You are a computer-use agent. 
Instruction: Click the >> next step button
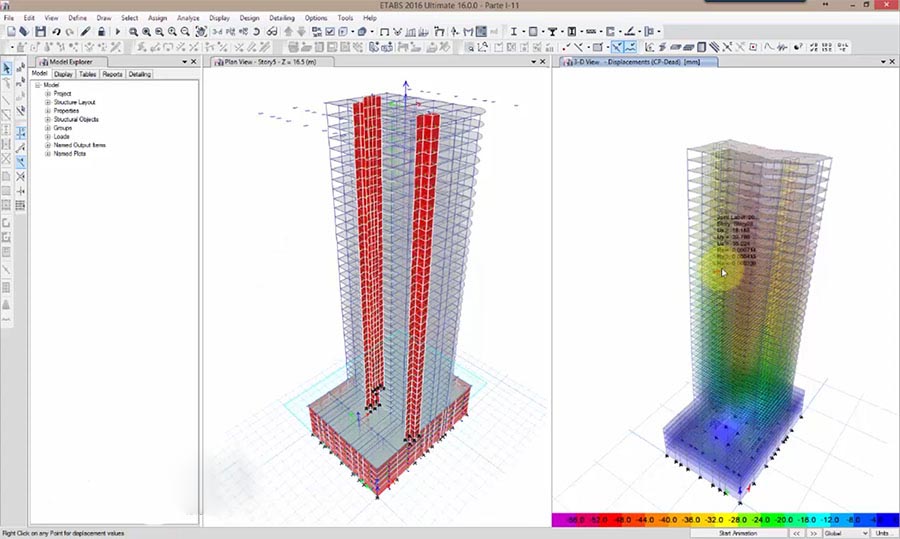(813, 533)
